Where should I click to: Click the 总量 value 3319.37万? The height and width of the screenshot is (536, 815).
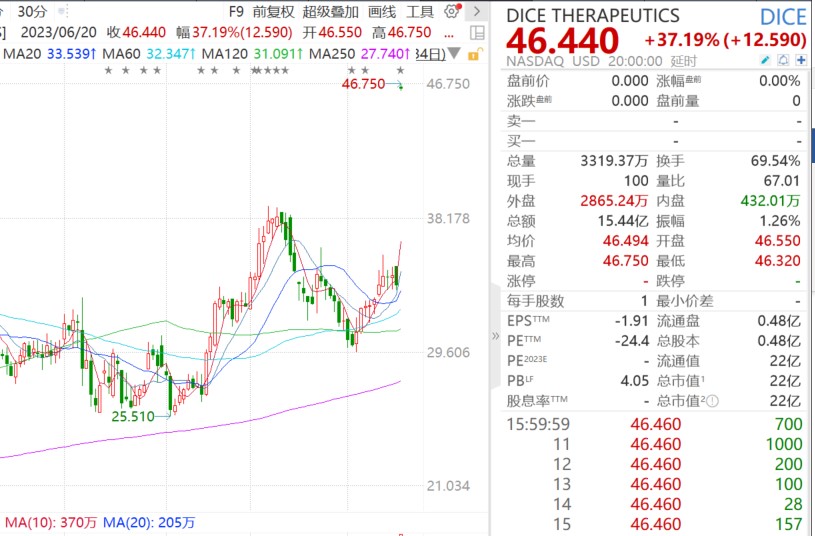pos(614,161)
